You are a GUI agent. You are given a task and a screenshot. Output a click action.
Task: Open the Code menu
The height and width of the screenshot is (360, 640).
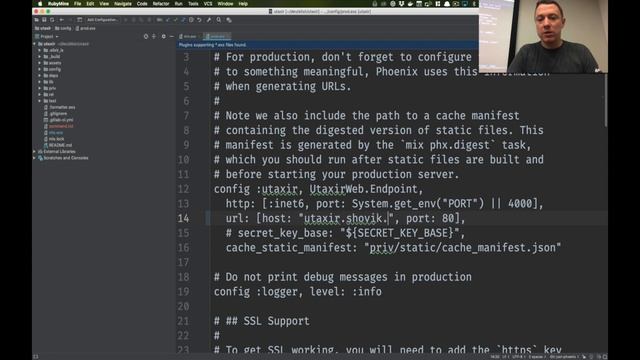pyautogui.click(x=142, y=4)
